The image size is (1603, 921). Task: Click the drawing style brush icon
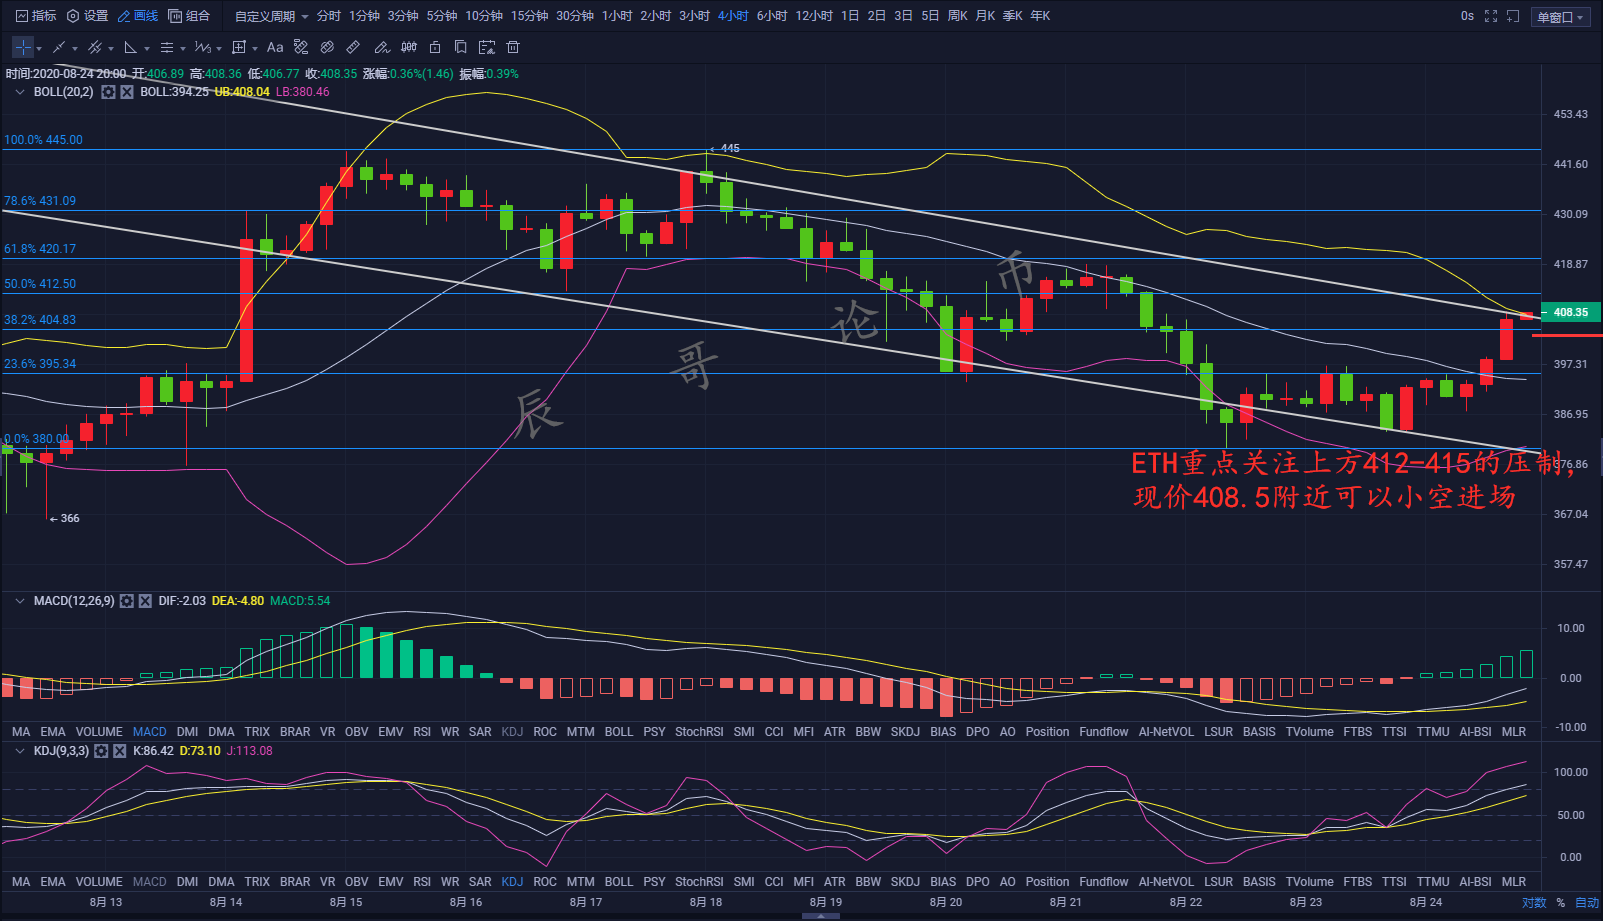click(x=301, y=47)
